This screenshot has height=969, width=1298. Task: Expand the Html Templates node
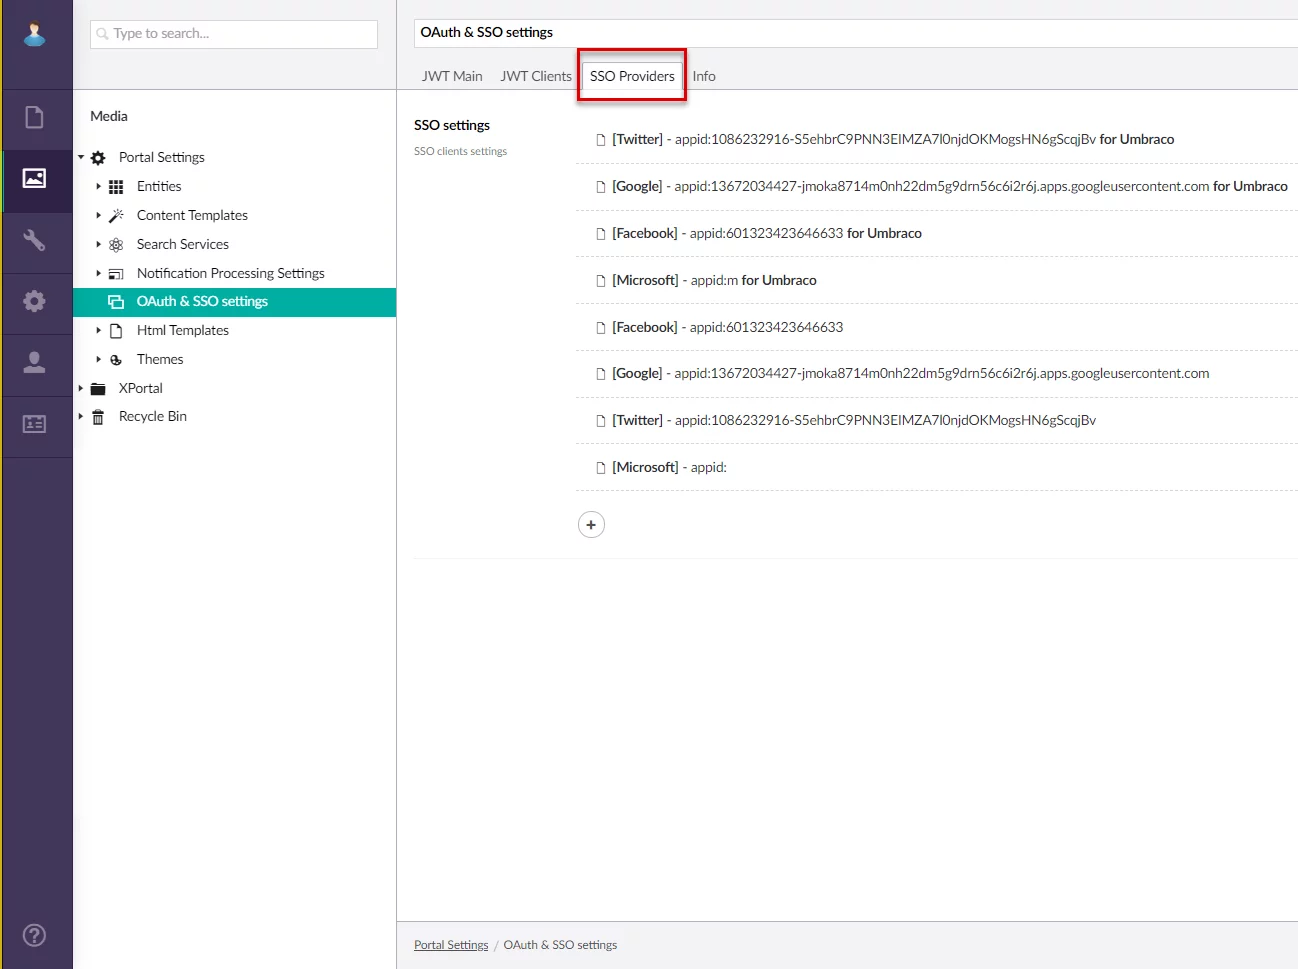tap(98, 330)
